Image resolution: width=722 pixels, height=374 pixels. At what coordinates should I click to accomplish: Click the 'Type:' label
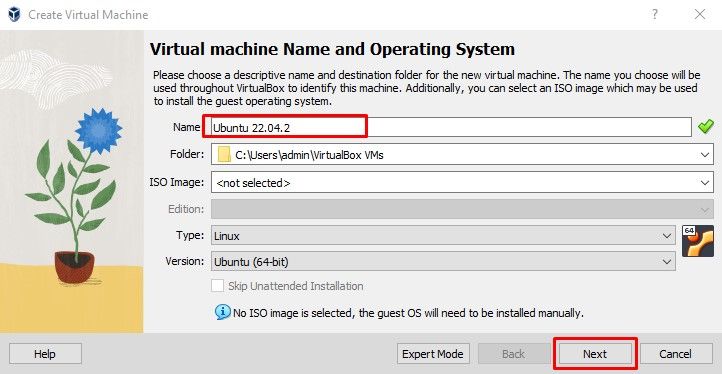[190, 235]
